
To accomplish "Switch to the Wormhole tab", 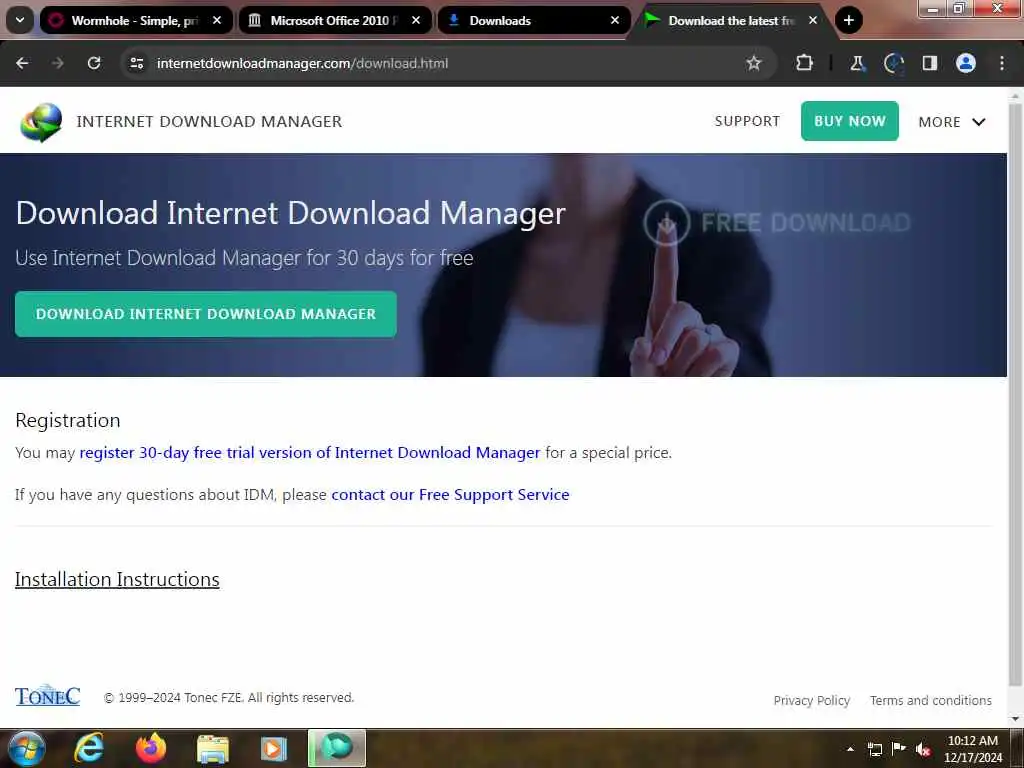I will [136, 20].
